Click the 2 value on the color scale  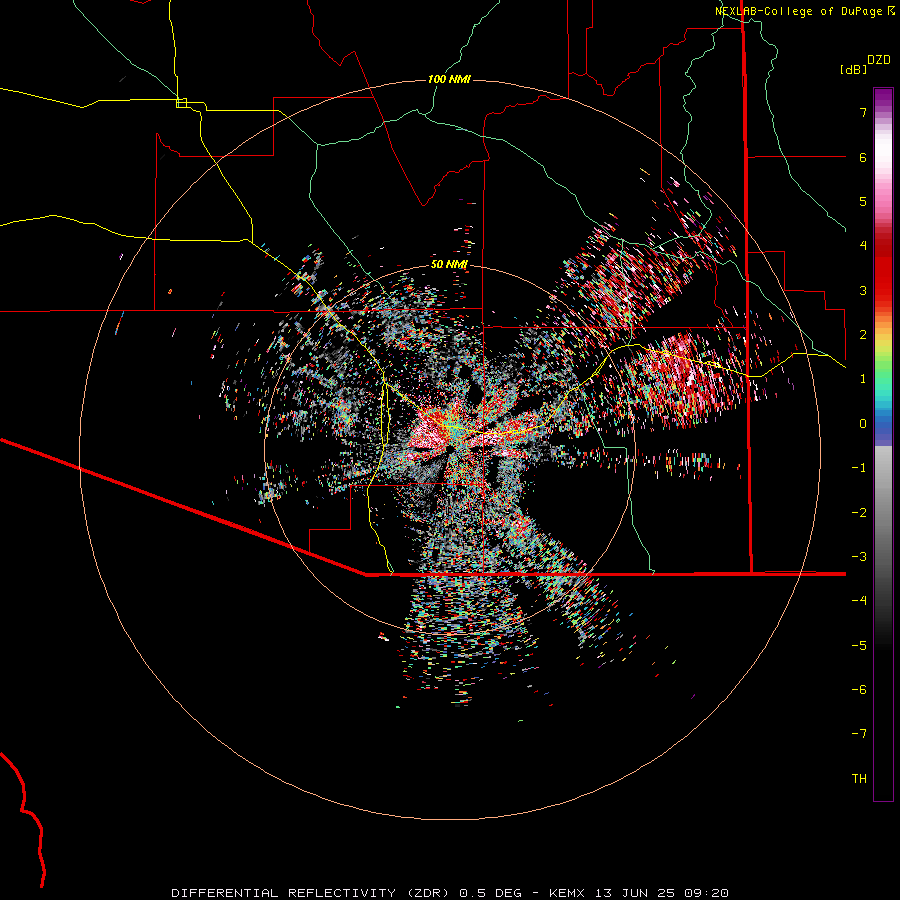pos(863,335)
